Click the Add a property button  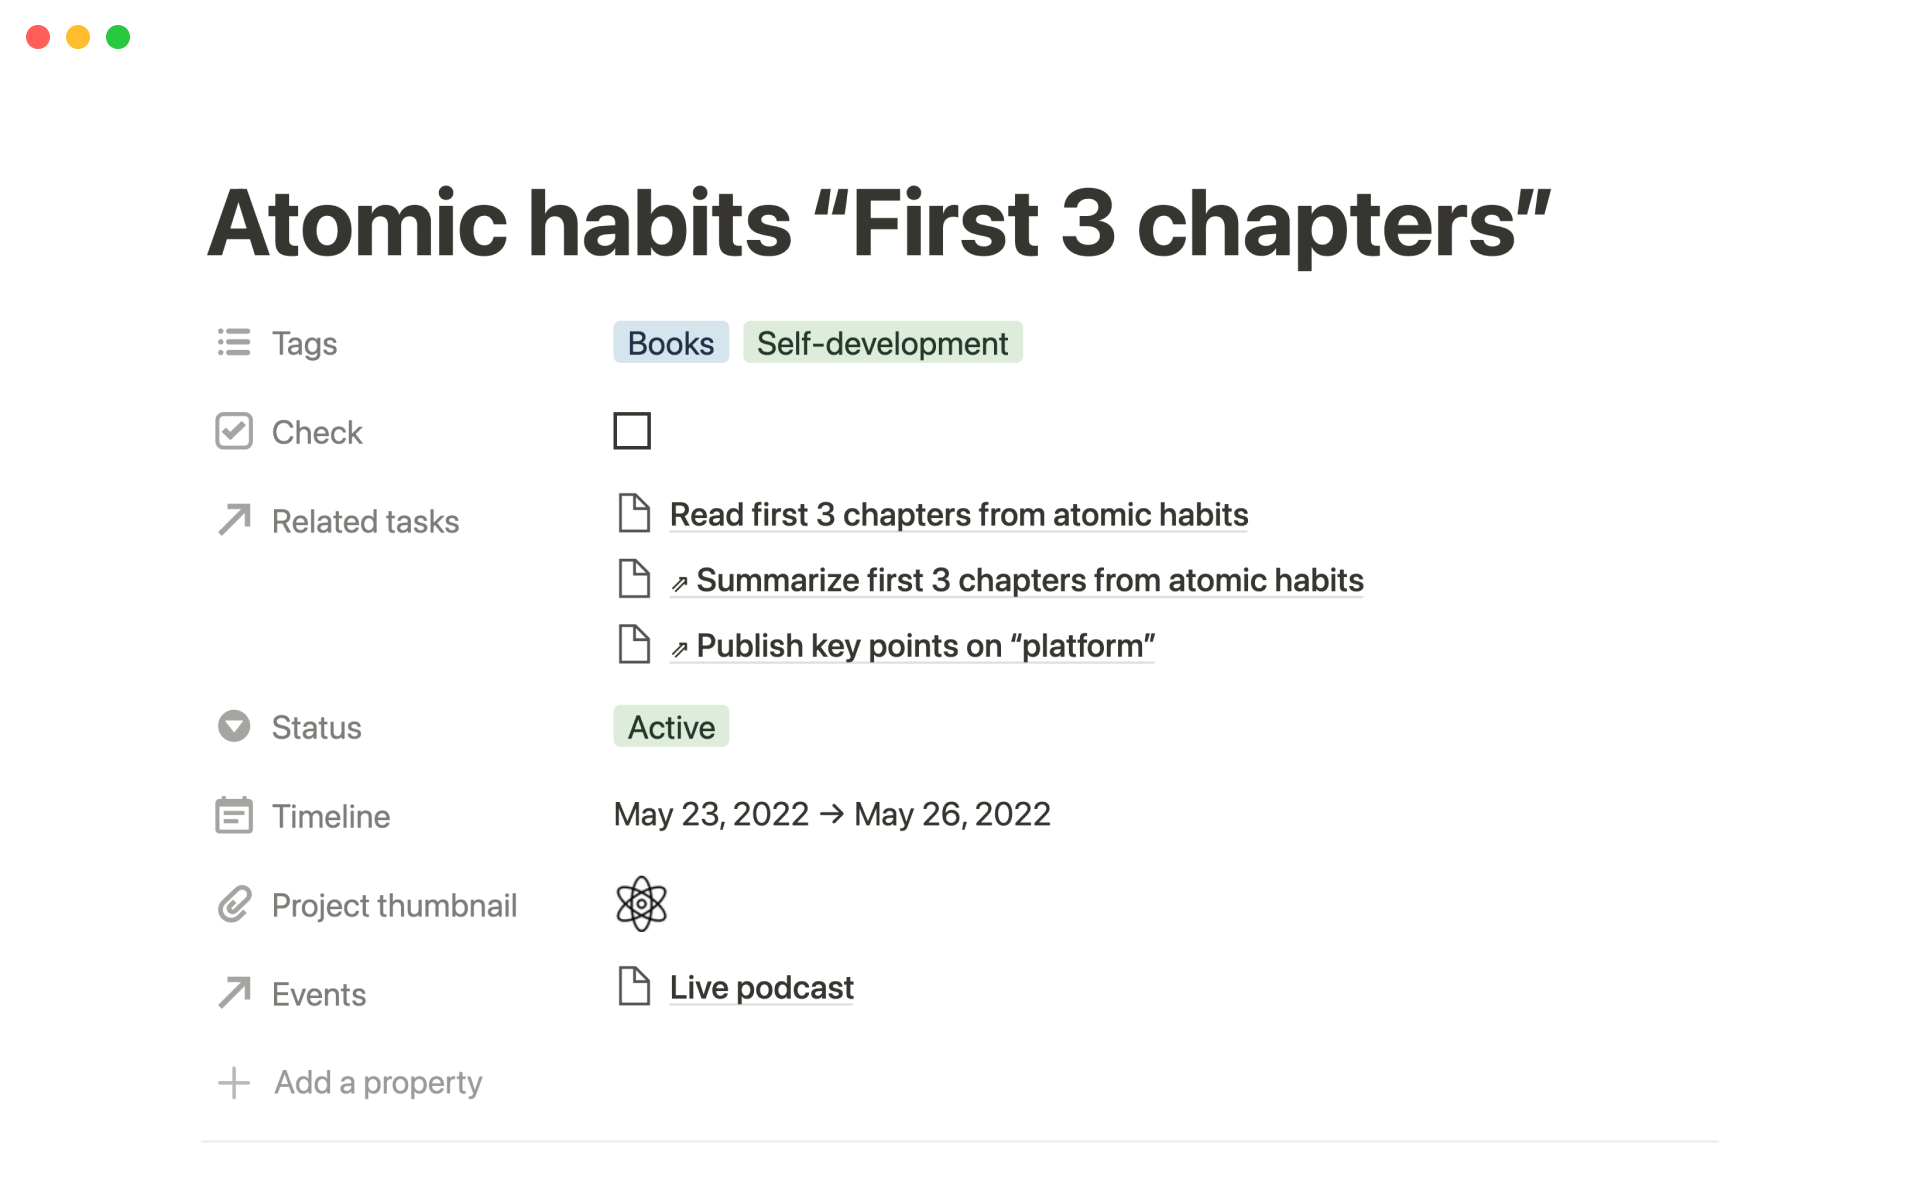(x=378, y=1082)
